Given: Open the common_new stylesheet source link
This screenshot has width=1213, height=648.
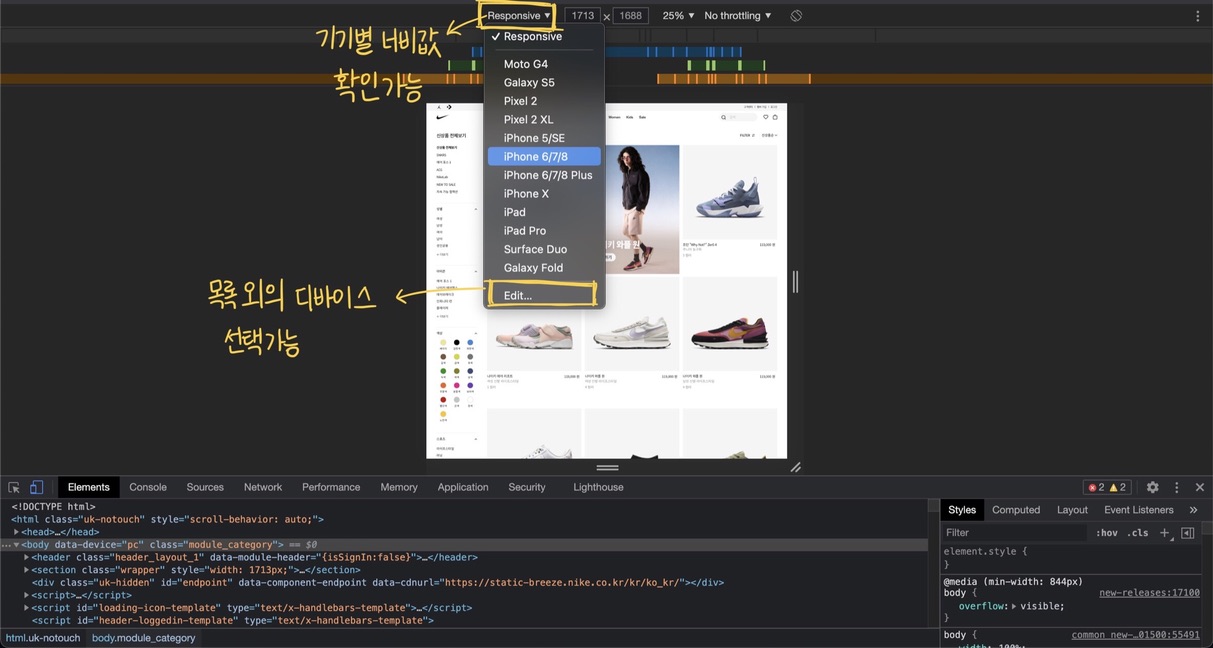Looking at the screenshot, I should pos(1135,635).
